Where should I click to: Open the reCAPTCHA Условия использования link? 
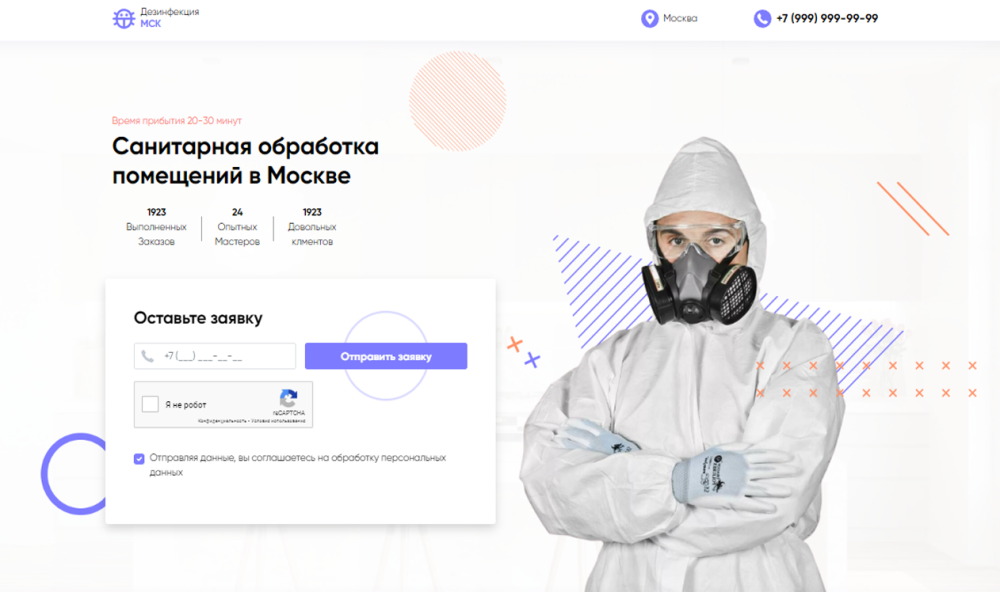point(278,421)
